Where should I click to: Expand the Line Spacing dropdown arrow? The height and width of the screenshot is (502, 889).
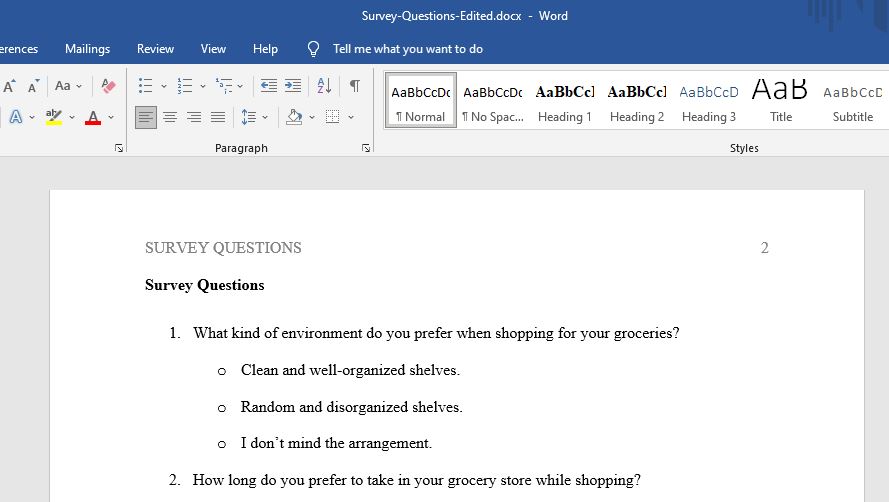point(265,117)
